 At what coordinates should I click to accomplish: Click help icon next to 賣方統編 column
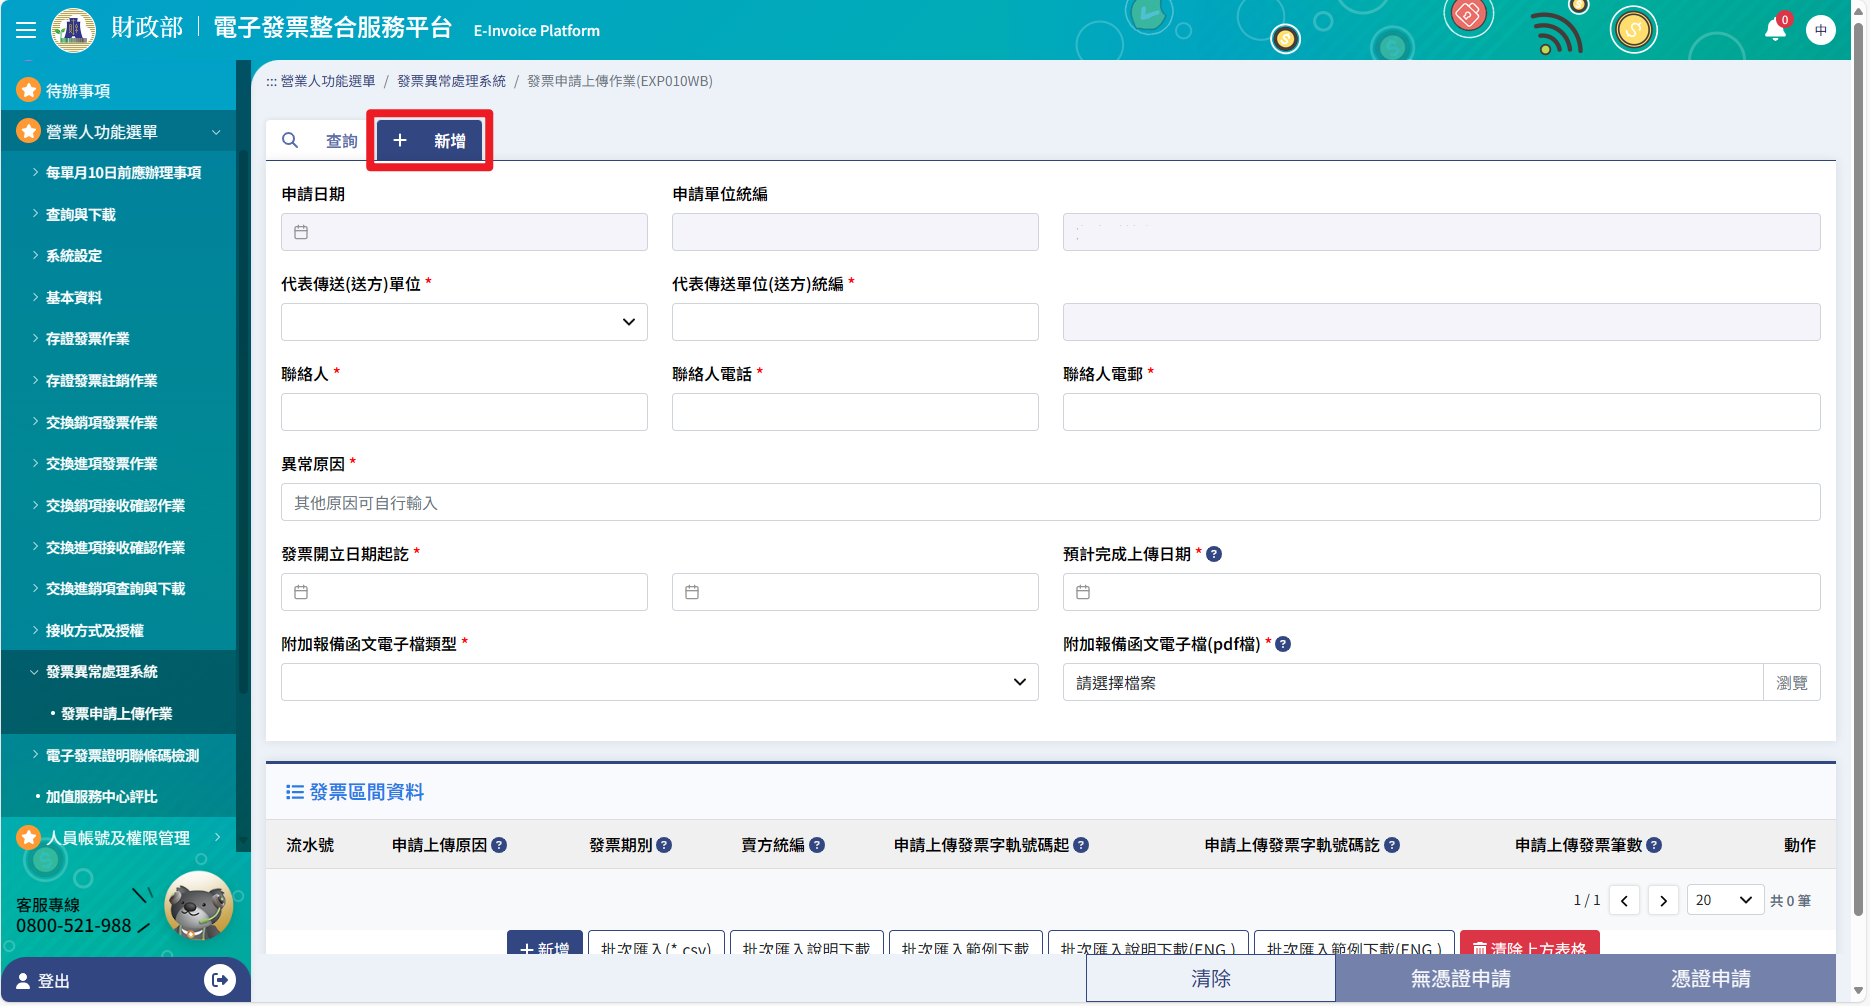click(x=817, y=845)
